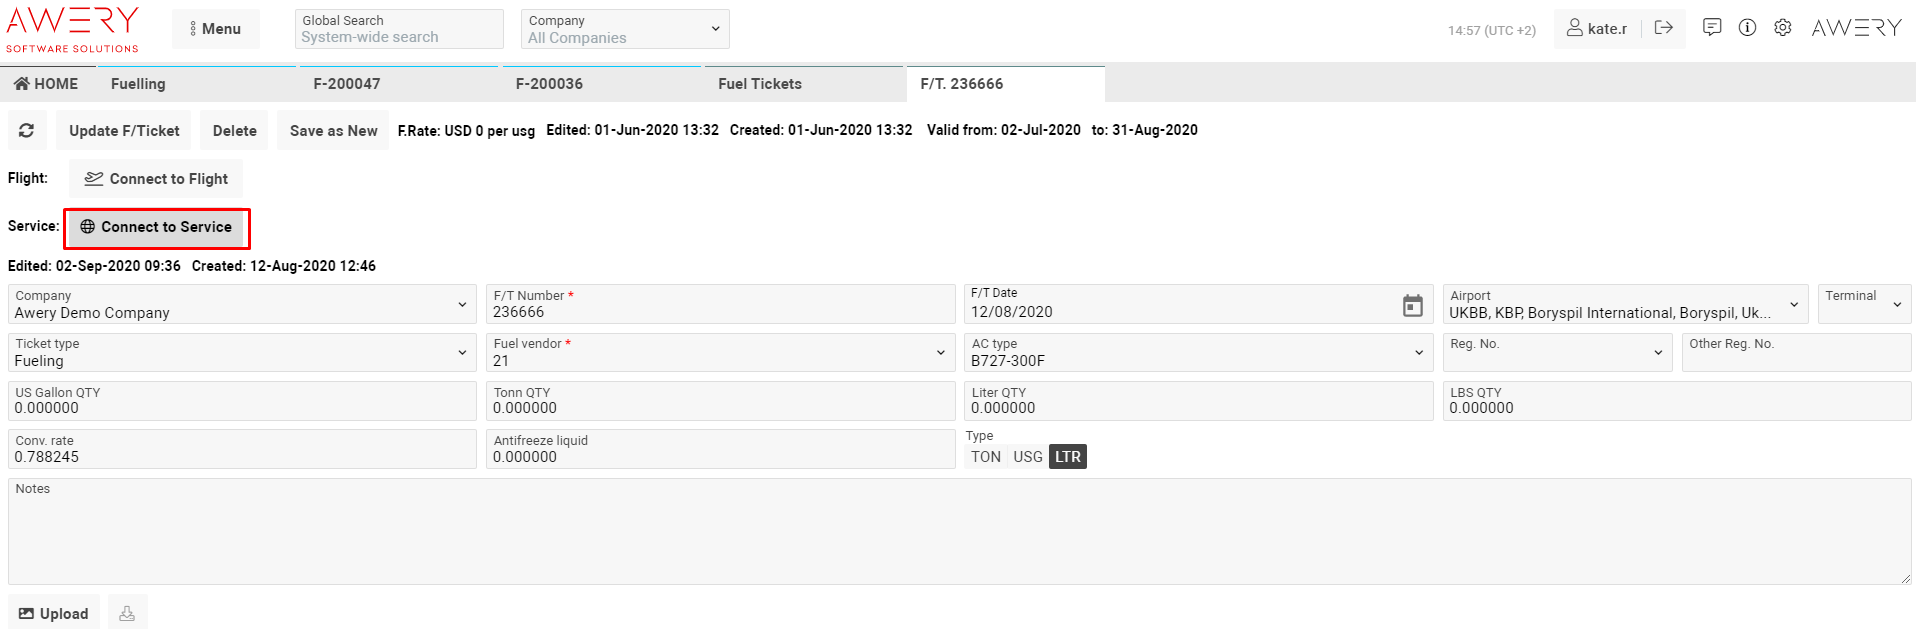Viewport: 1916px width, 629px height.
Task: Click the HOME tab house icon
Action: (x=21, y=84)
